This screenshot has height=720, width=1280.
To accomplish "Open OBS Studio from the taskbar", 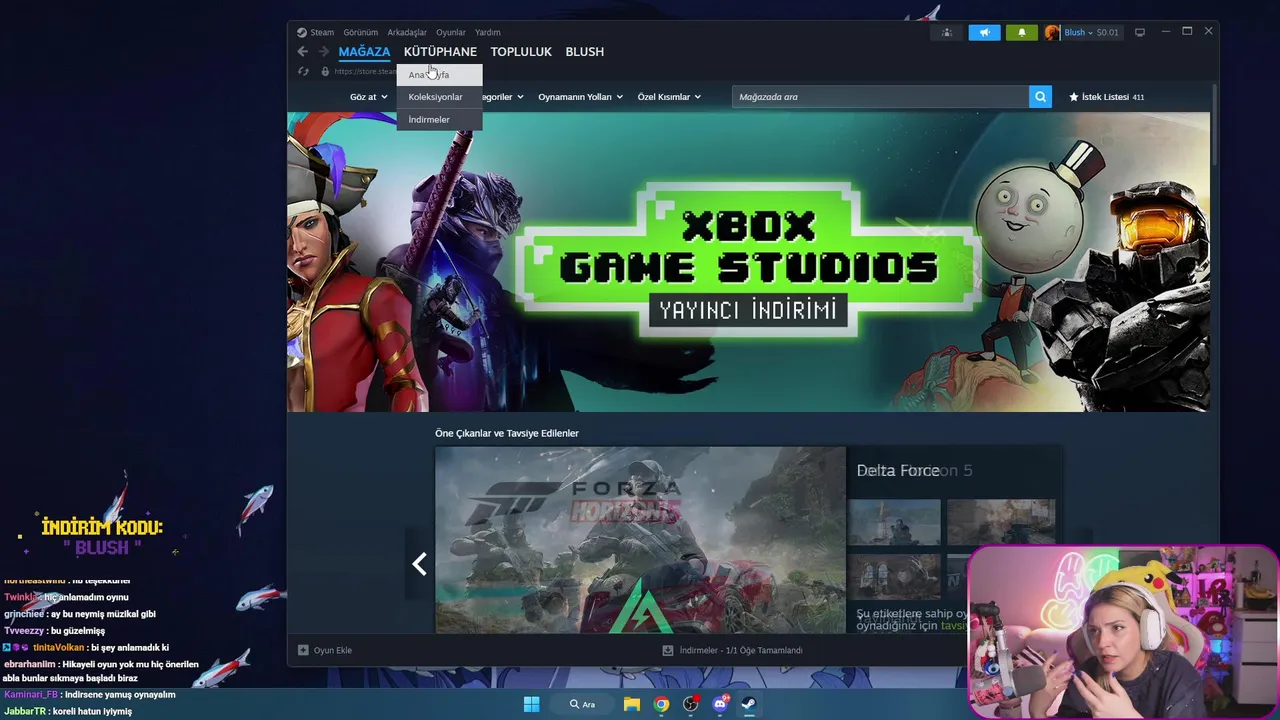I will click(690, 704).
